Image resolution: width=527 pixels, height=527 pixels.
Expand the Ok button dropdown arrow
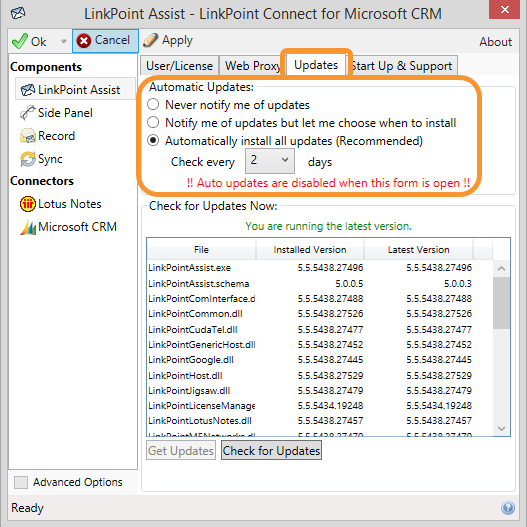[63, 41]
